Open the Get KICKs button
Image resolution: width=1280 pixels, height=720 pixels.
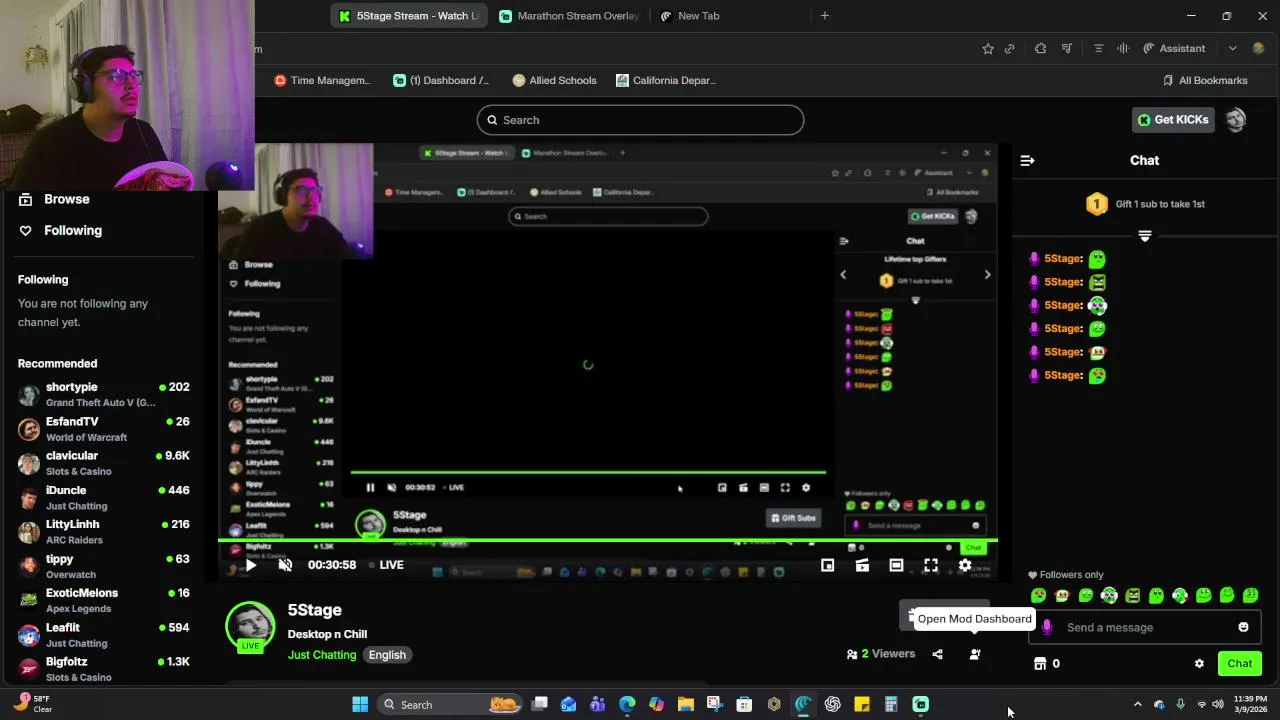click(1173, 120)
